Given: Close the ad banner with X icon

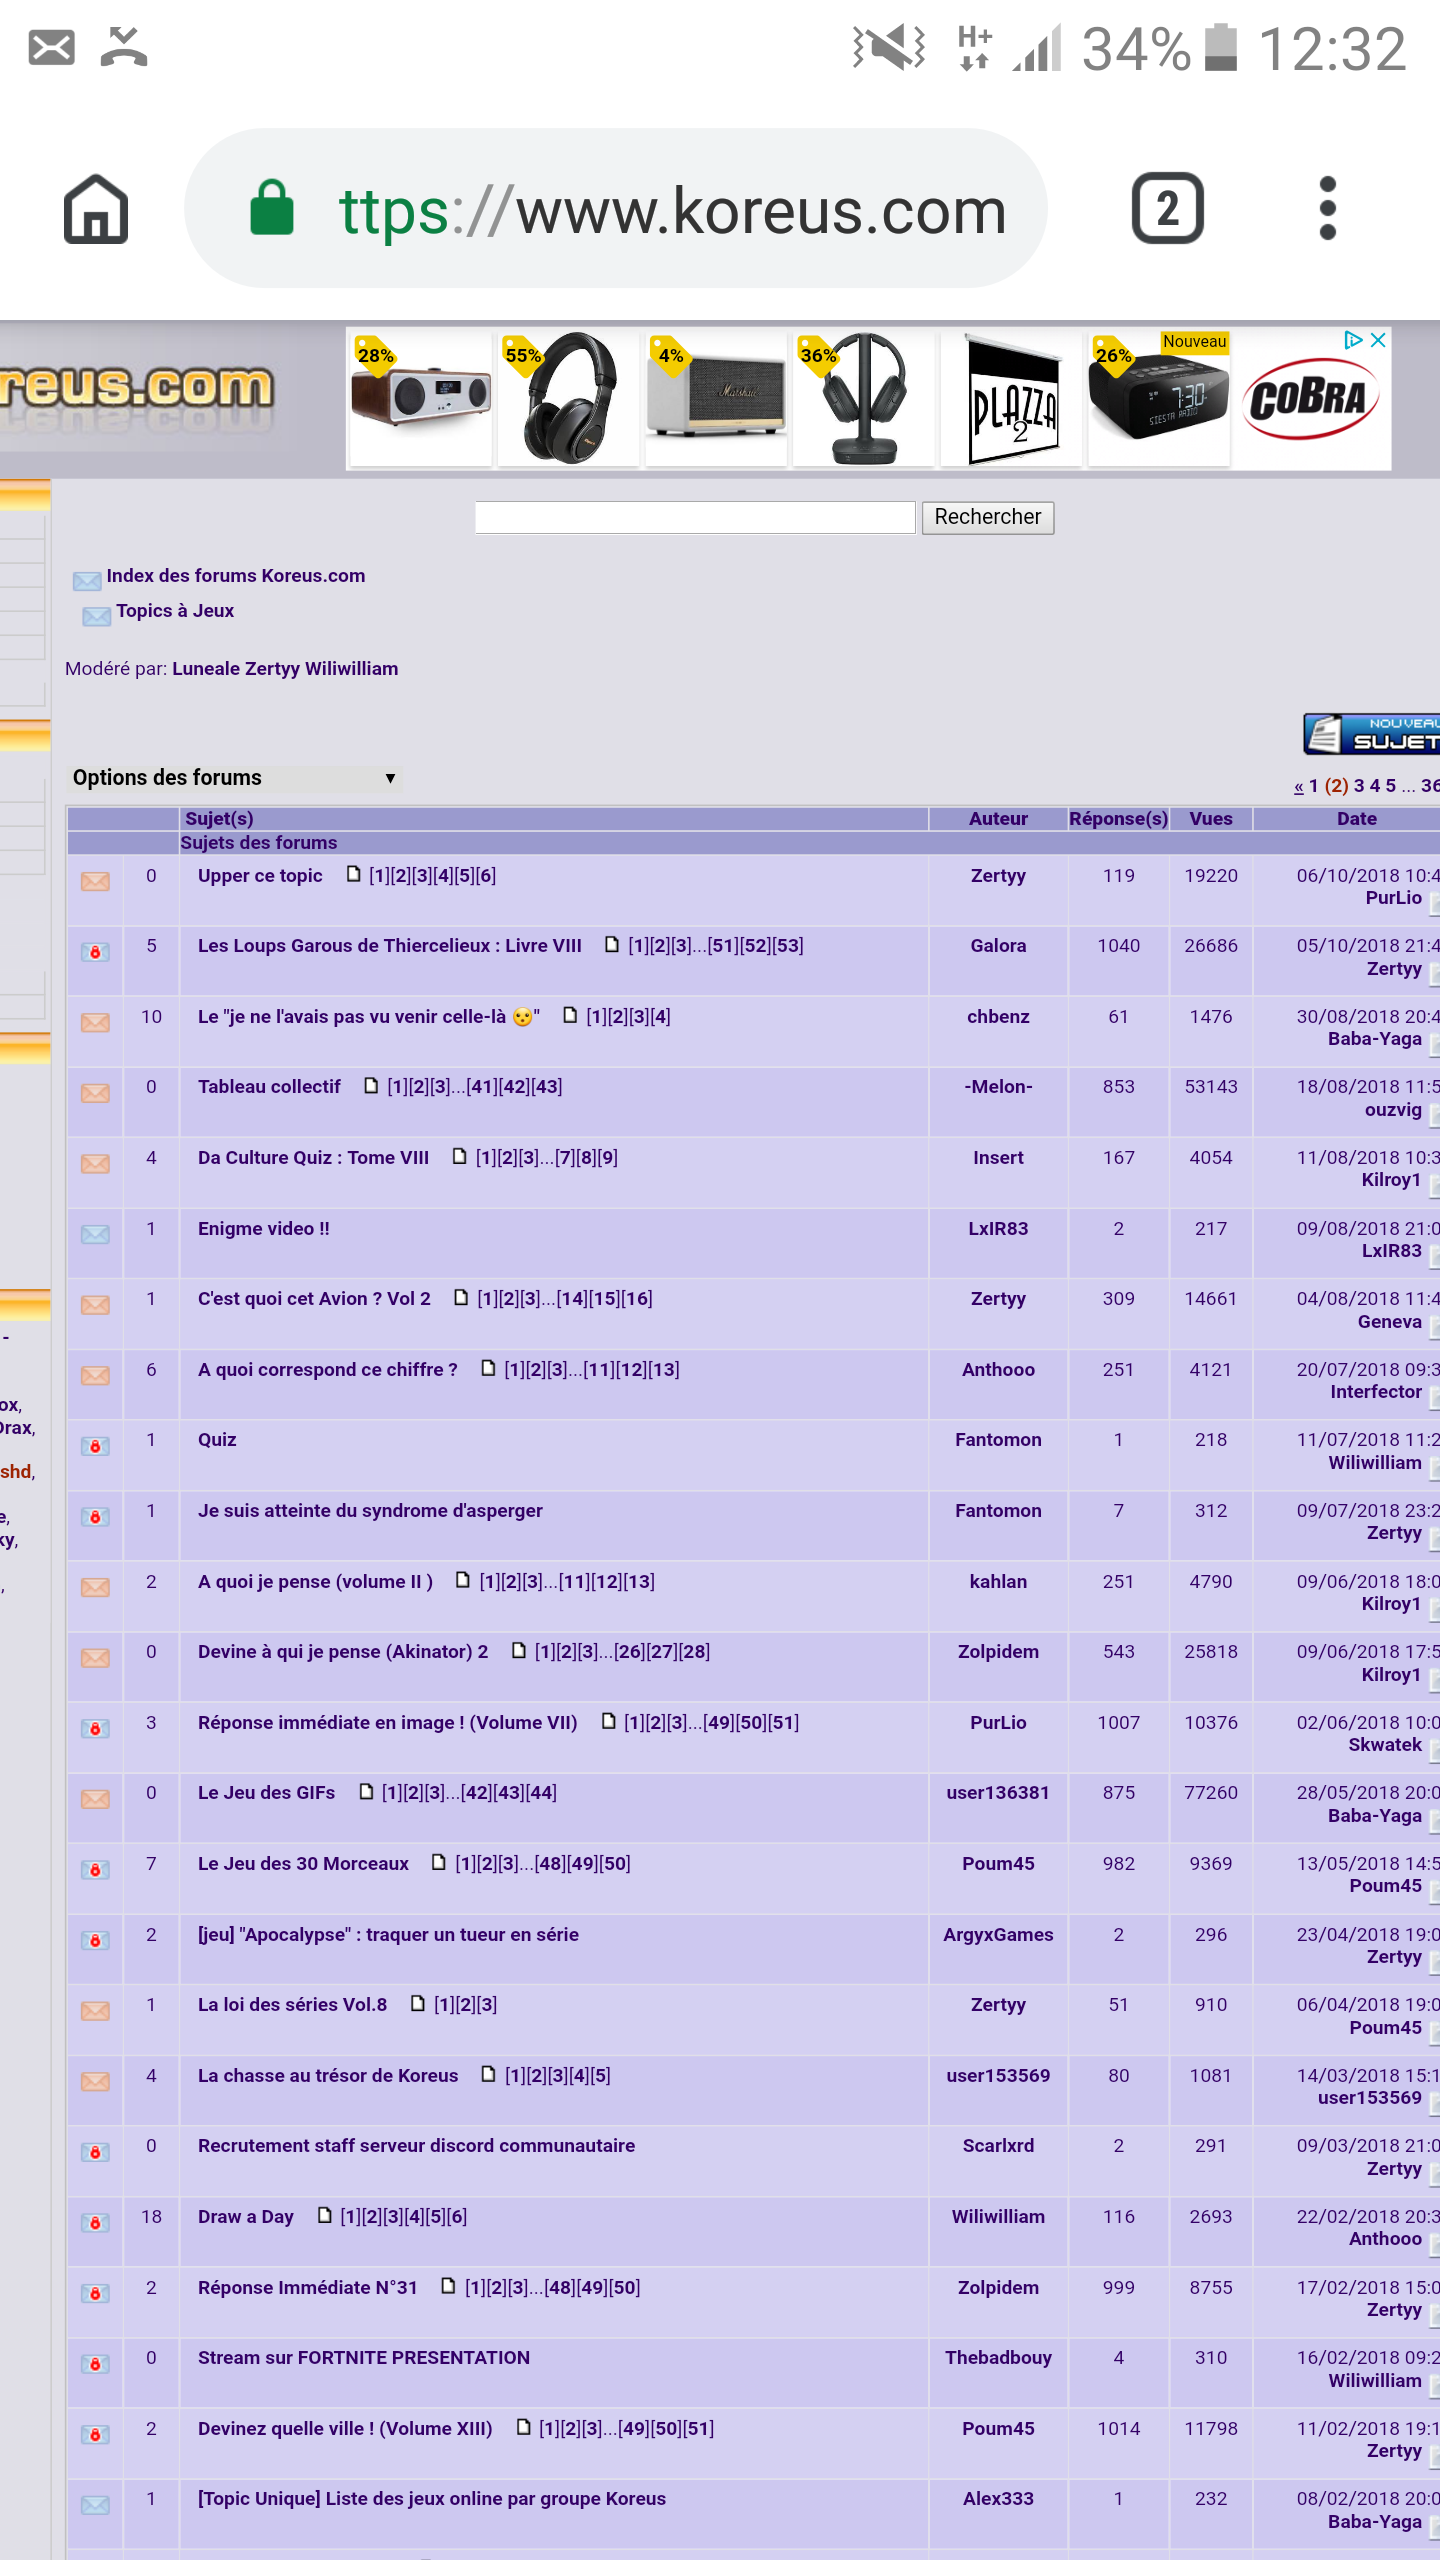Looking at the screenshot, I should [1378, 341].
